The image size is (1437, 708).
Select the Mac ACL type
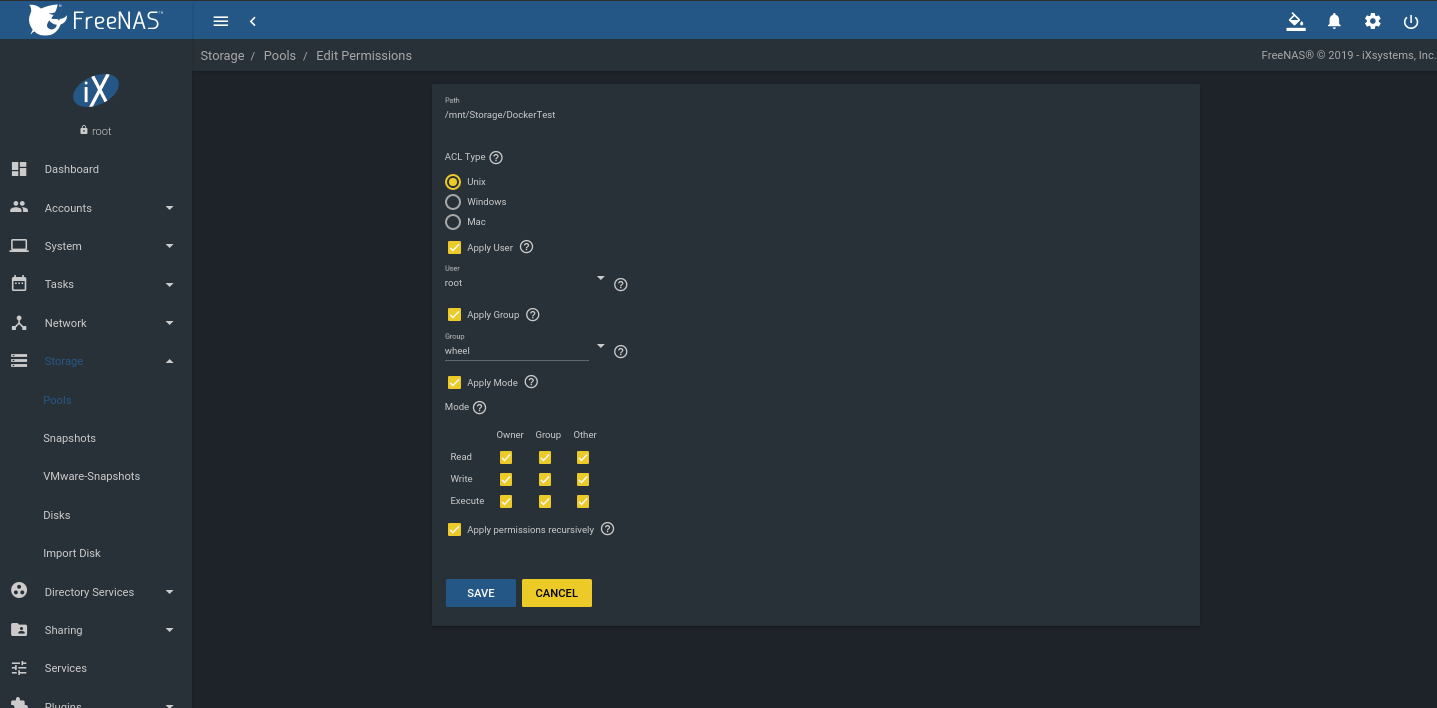click(x=453, y=222)
